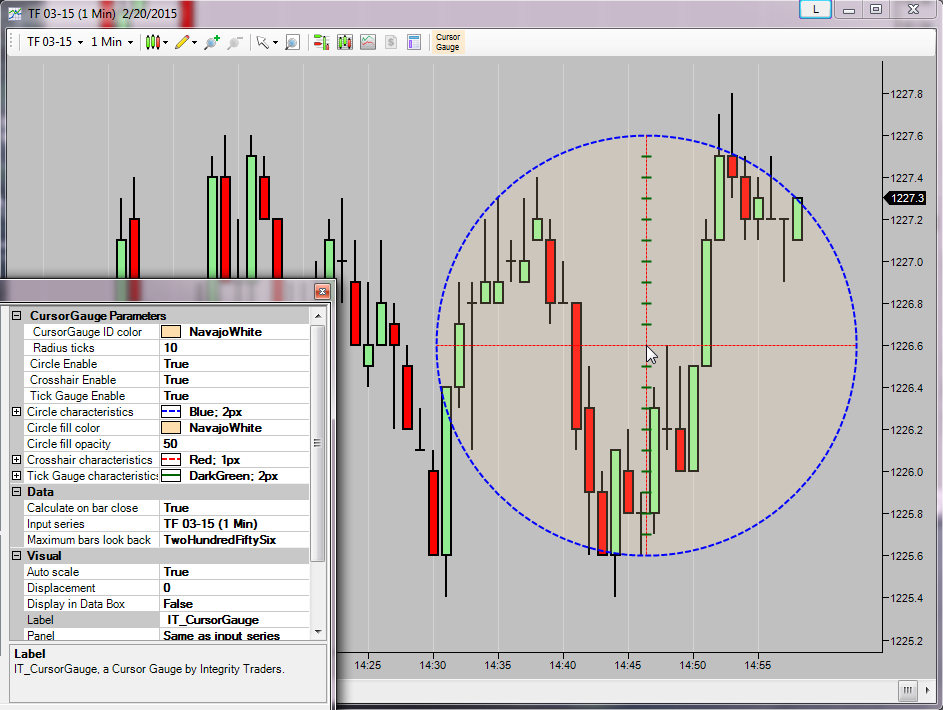Click the CursorGauge ID color NavajoWhite swatch
The width and height of the screenshot is (943, 710).
(171, 332)
